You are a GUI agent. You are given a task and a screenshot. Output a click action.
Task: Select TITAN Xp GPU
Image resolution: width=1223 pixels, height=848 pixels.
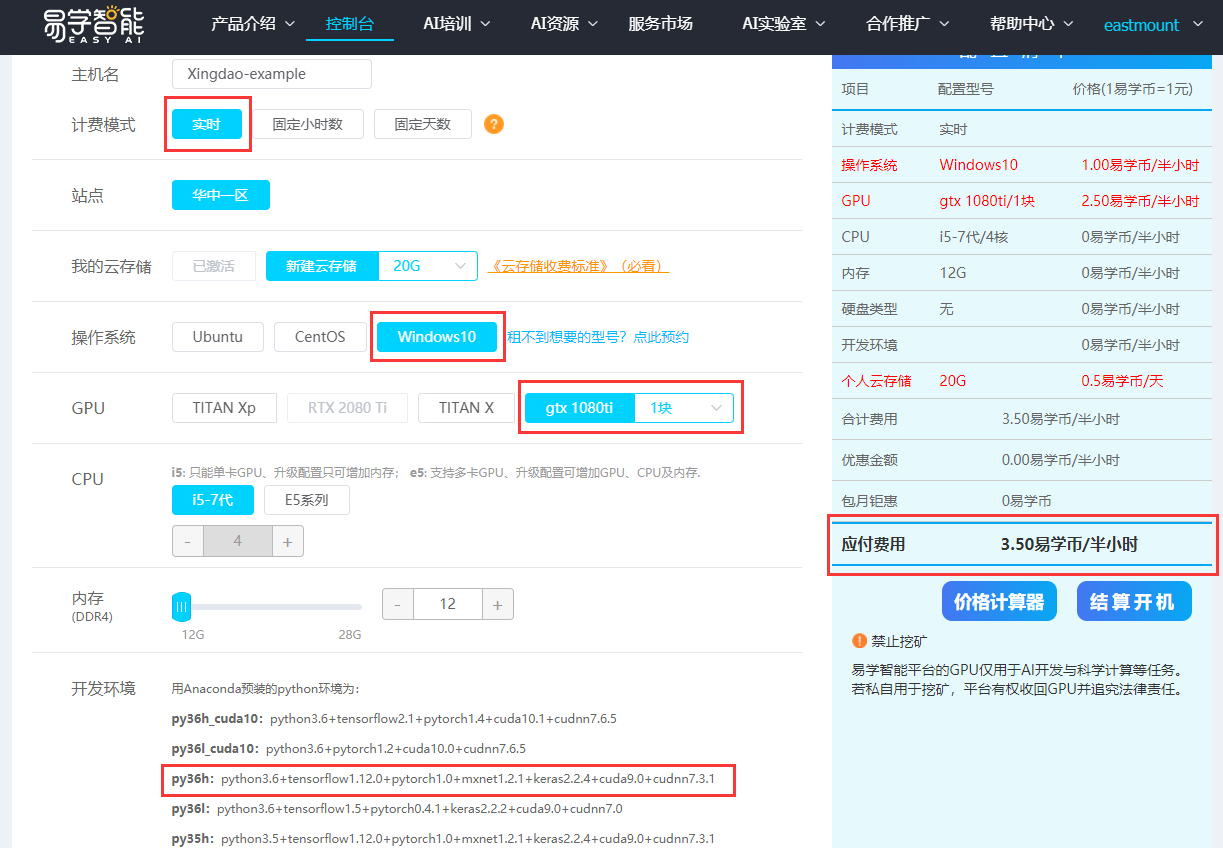point(224,408)
